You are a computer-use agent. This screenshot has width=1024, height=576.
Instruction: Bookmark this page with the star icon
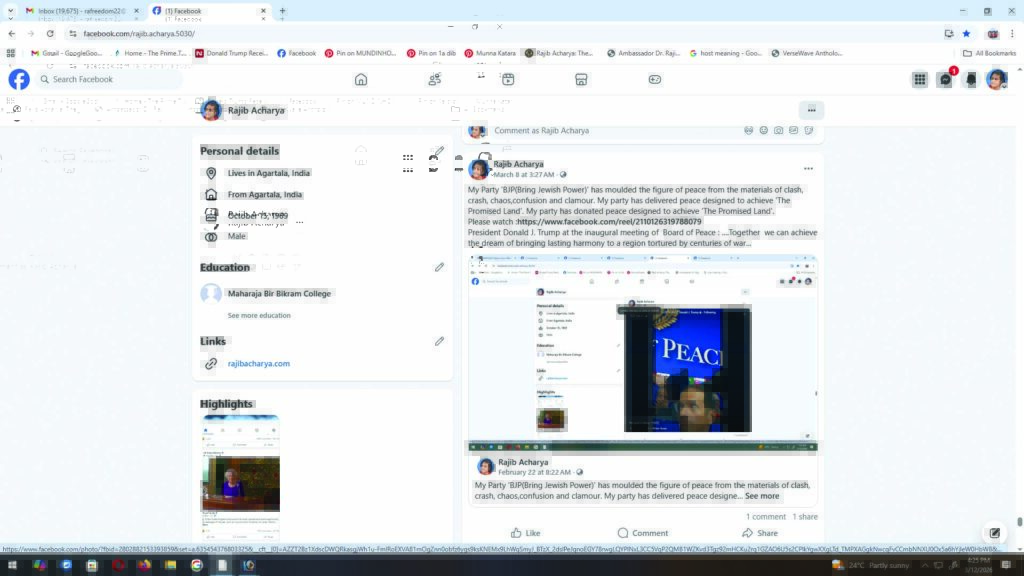(966, 33)
